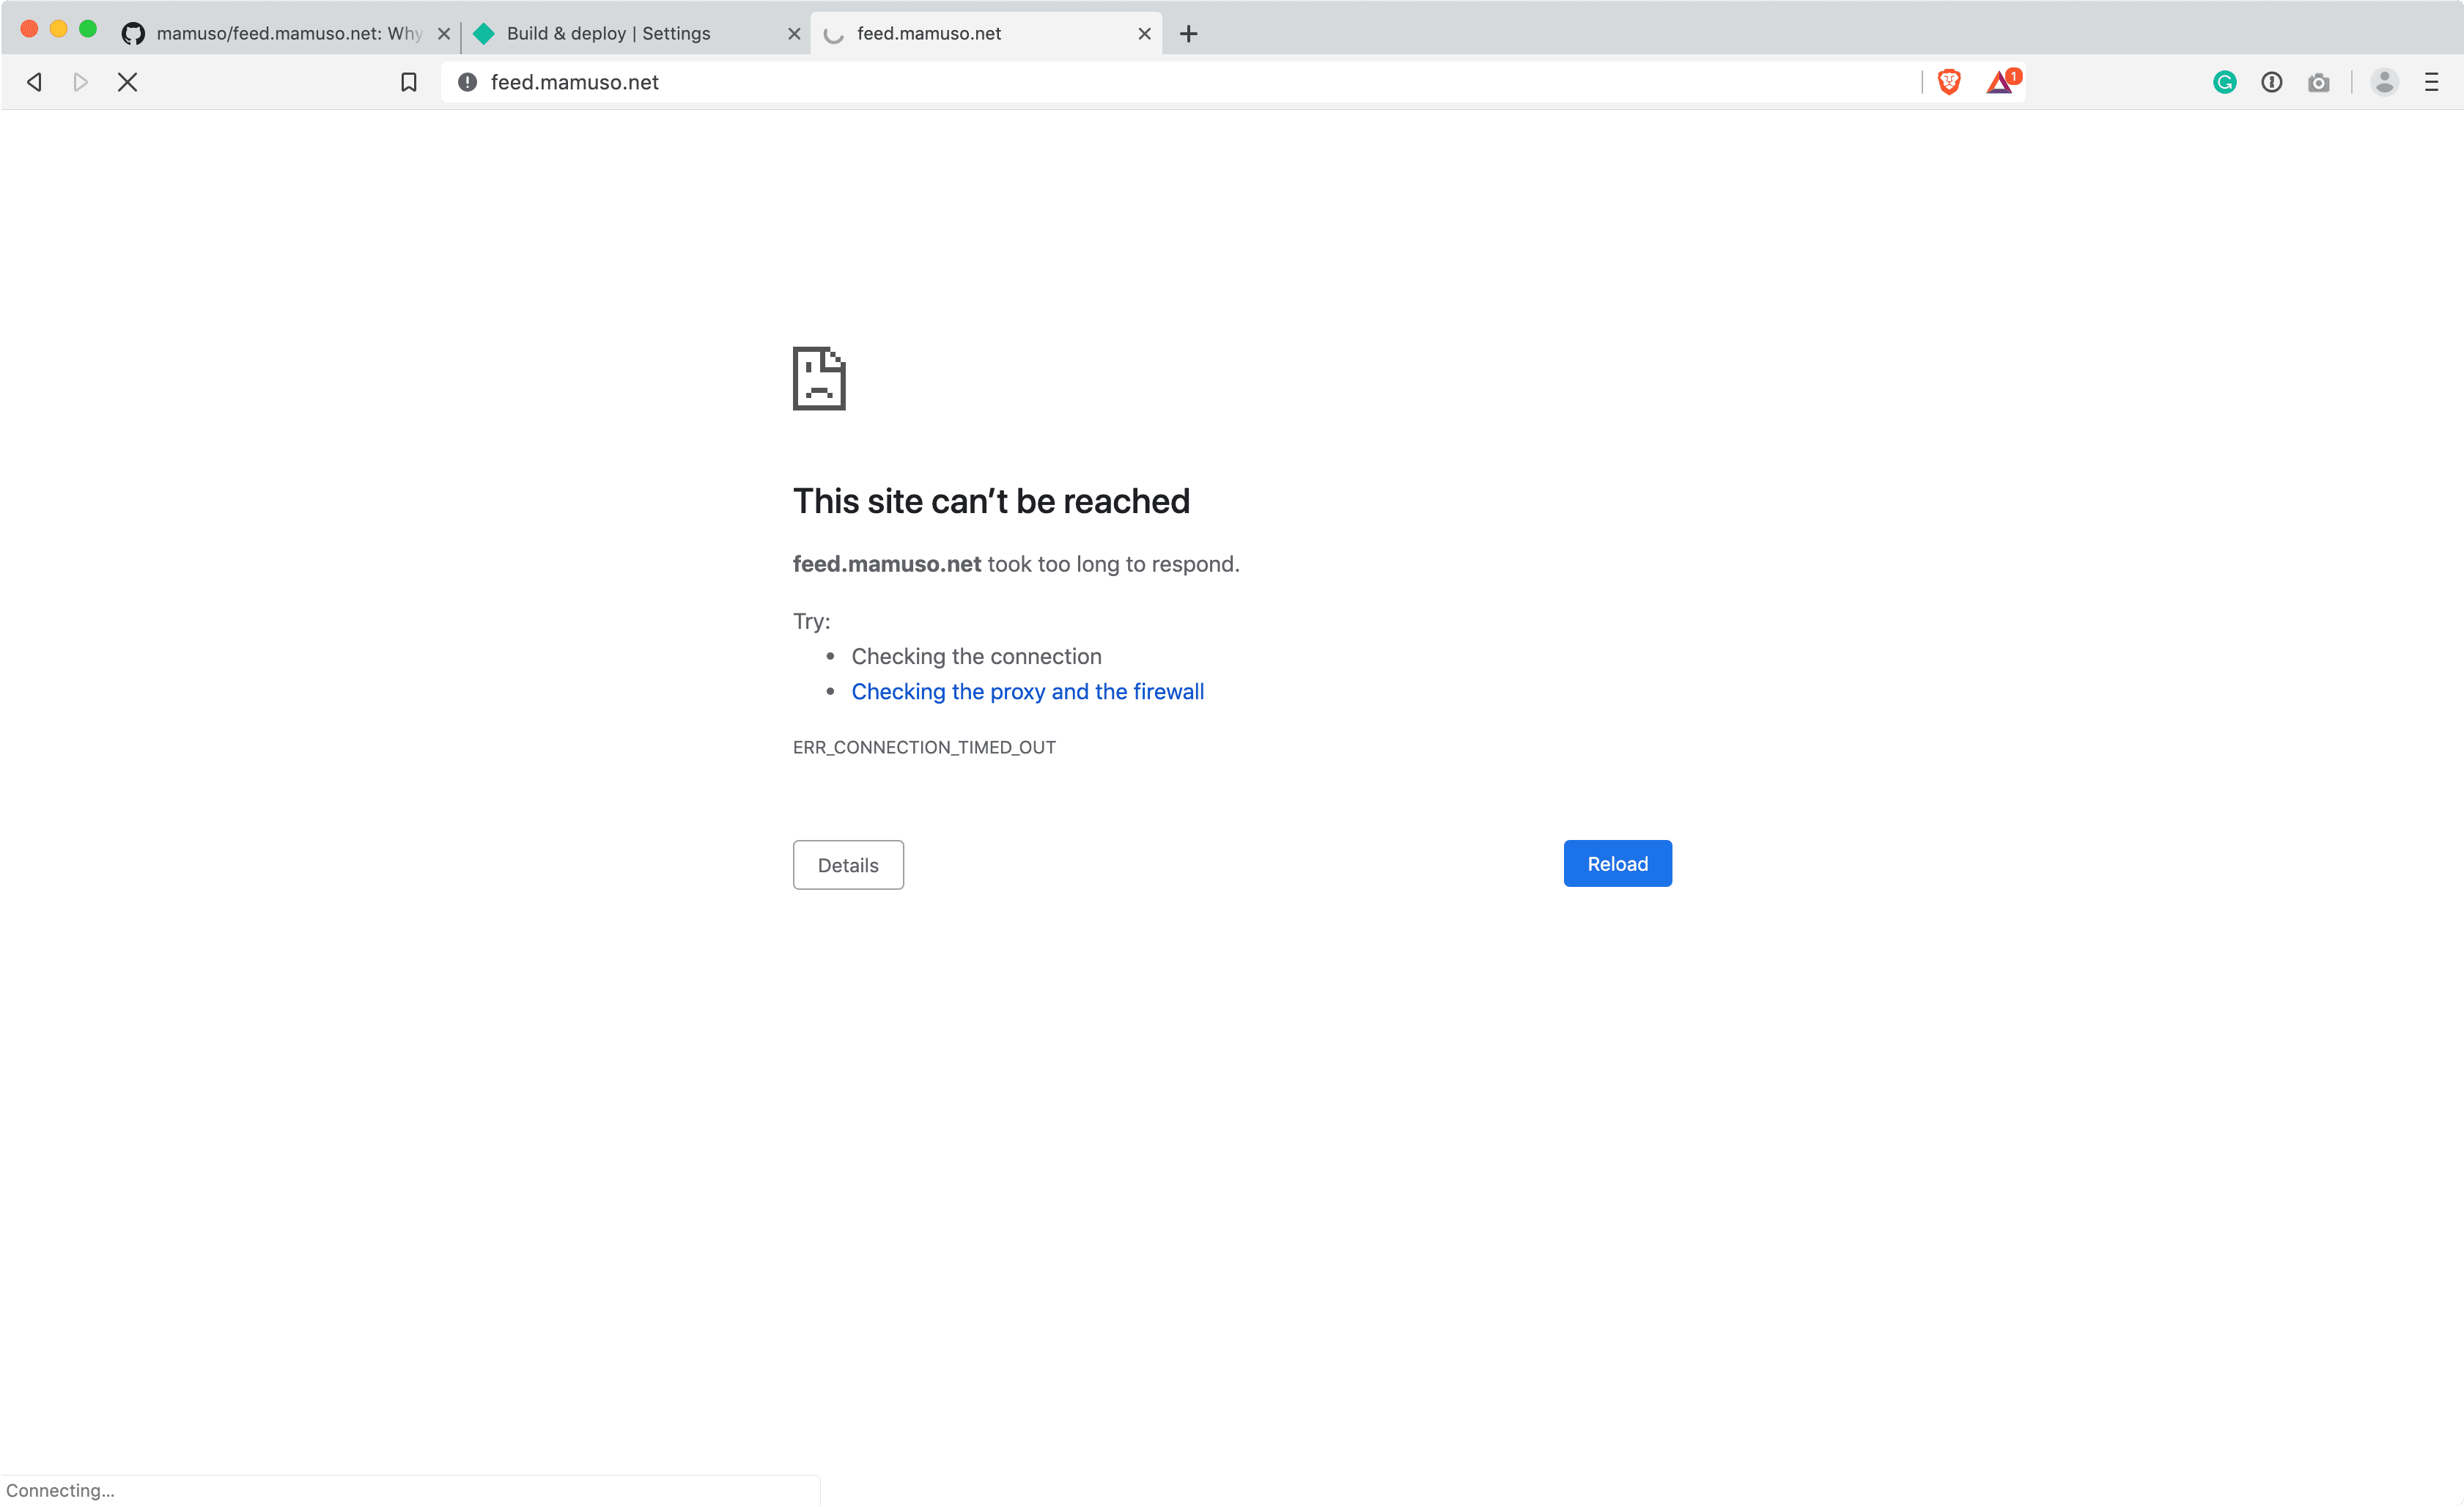Click the camera screenshot extension icon

pyautogui.click(x=2319, y=82)
